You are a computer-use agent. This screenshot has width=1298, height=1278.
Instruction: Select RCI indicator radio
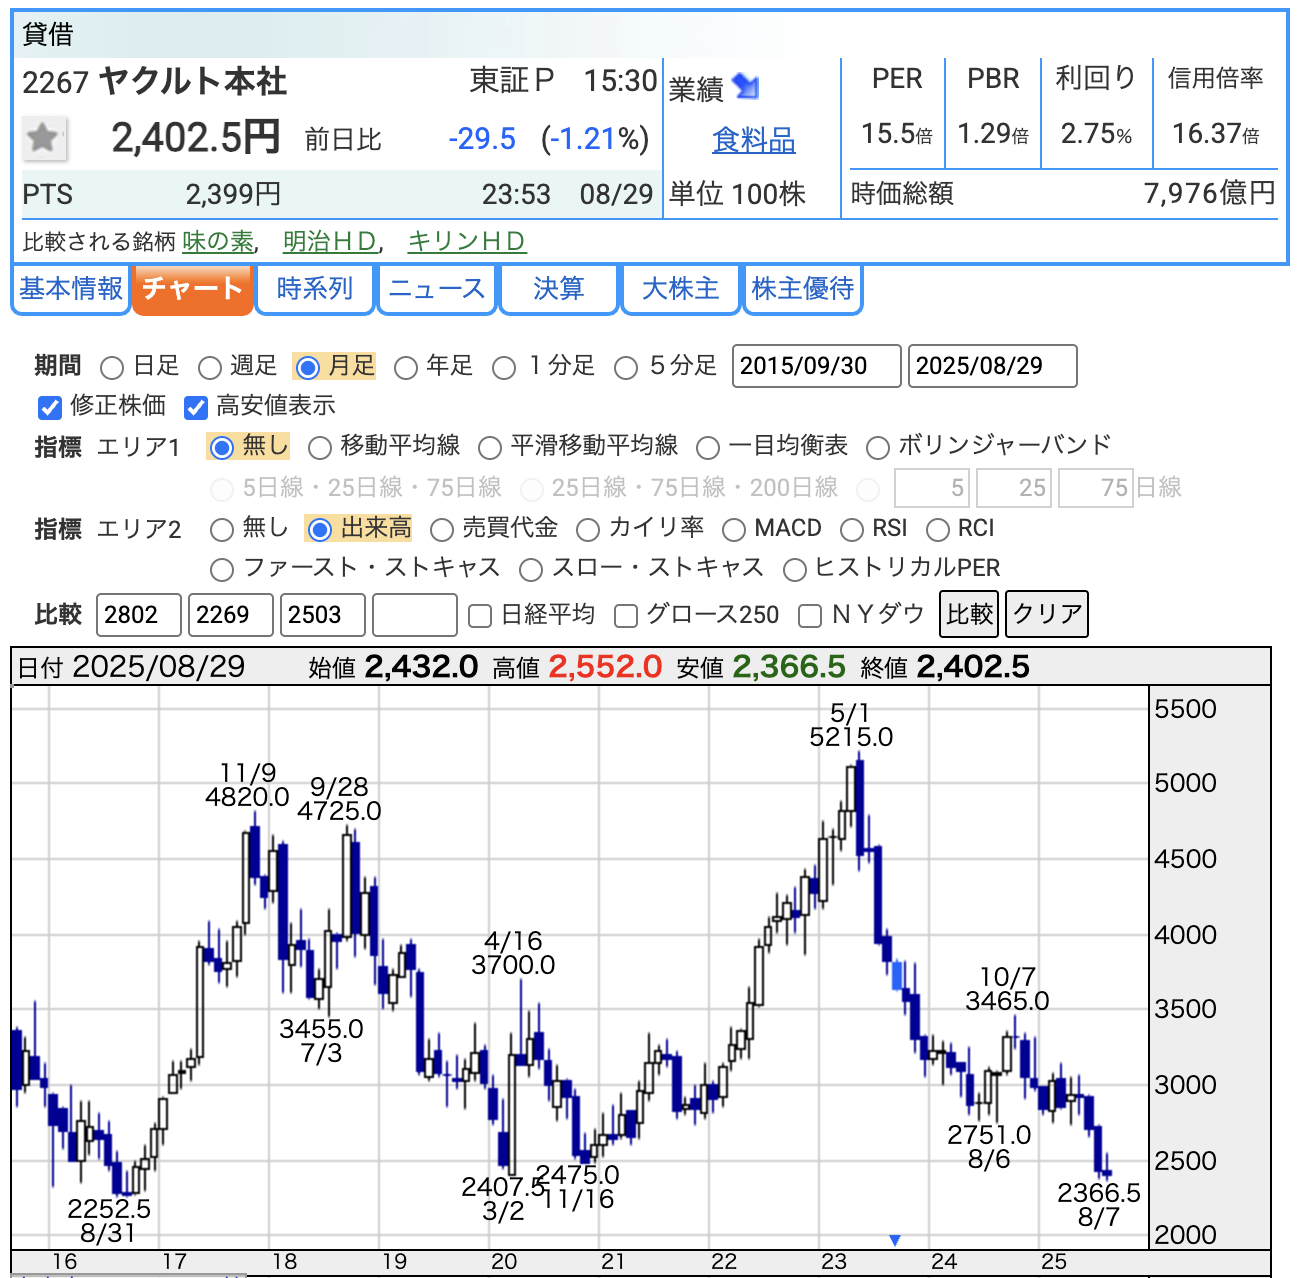coord(937,529)
